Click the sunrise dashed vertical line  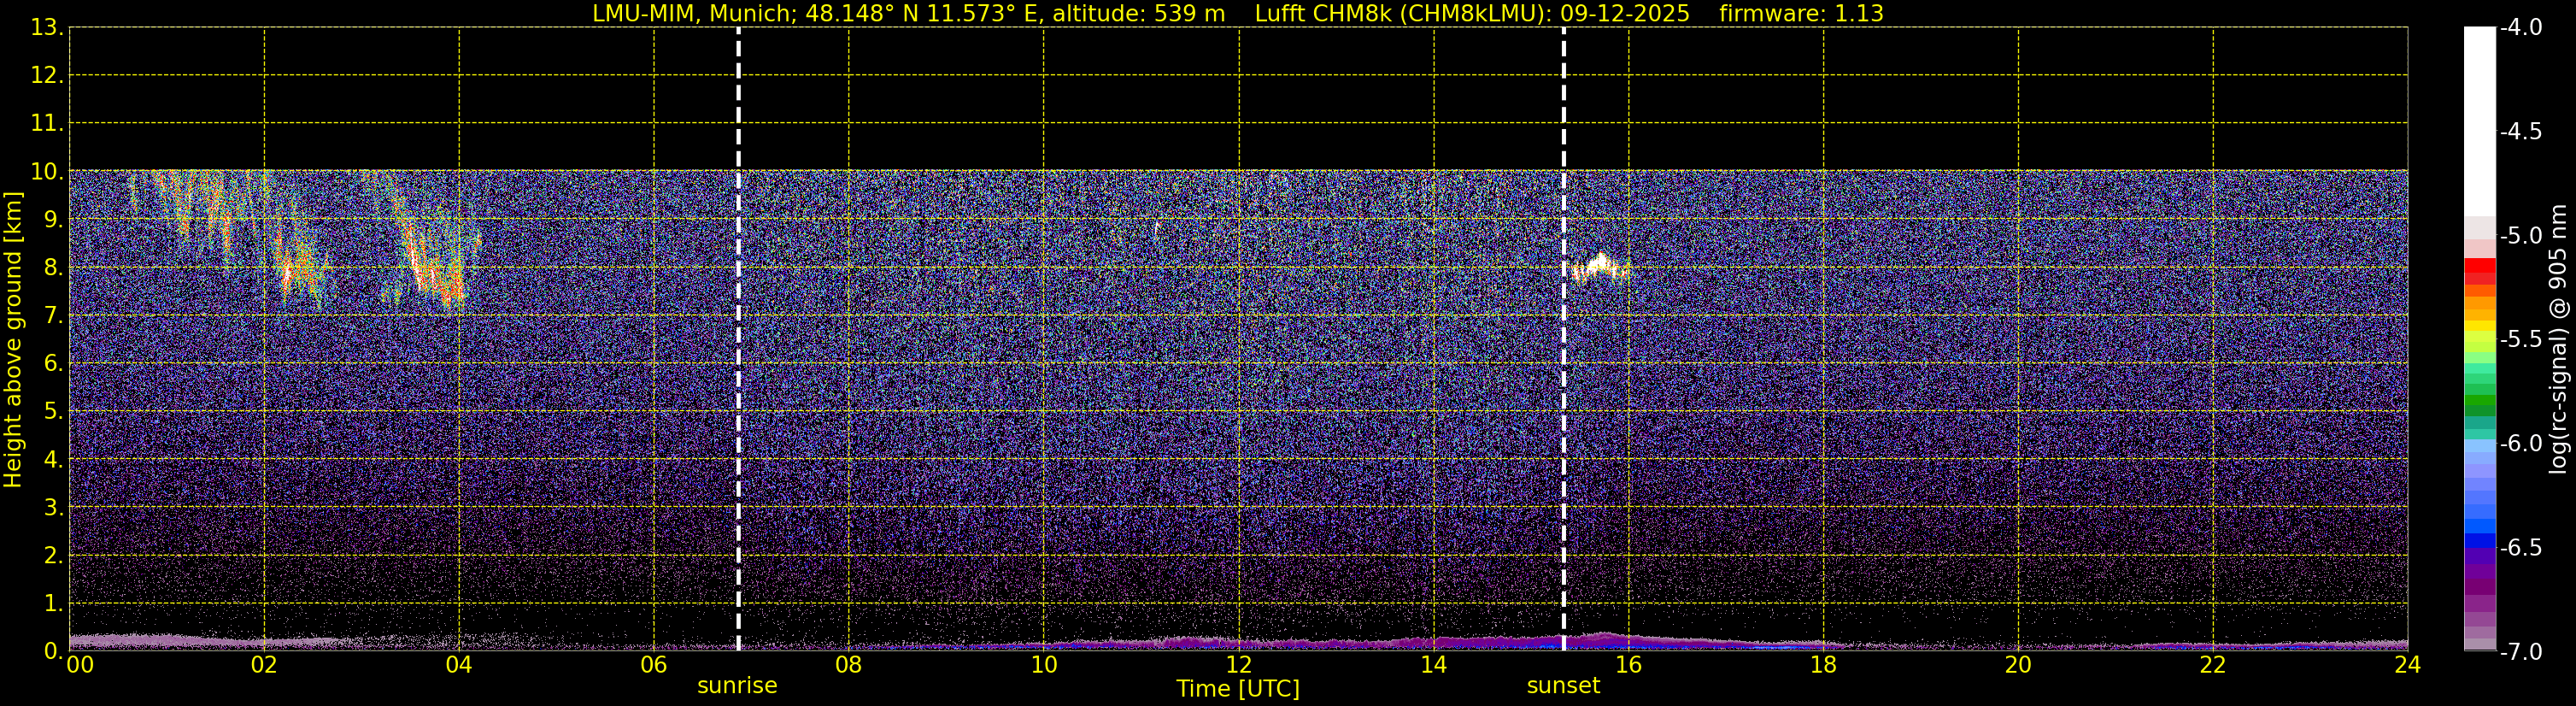click(x=738, y=339)
